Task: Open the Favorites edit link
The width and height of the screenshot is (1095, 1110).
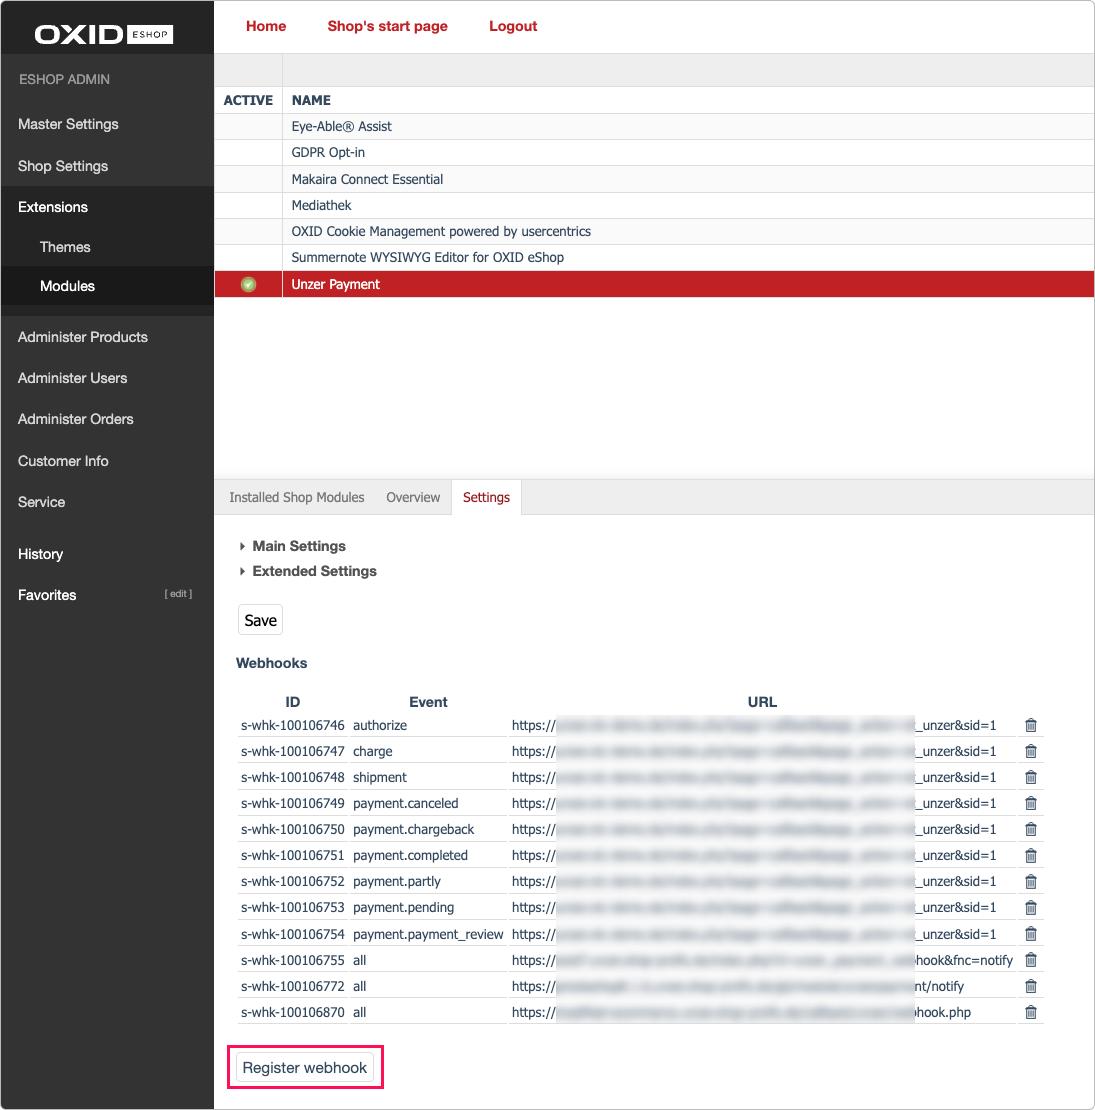Action: pos(178,593)
